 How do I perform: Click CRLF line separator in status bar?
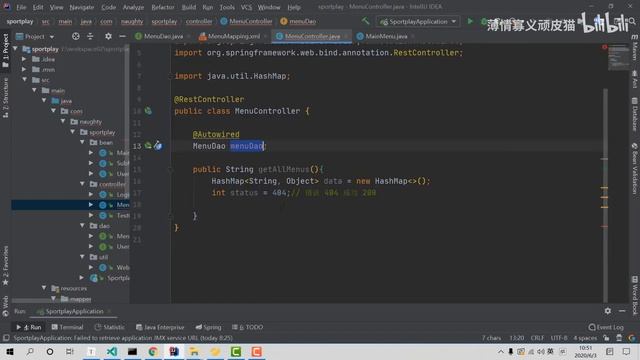point(537,338)
